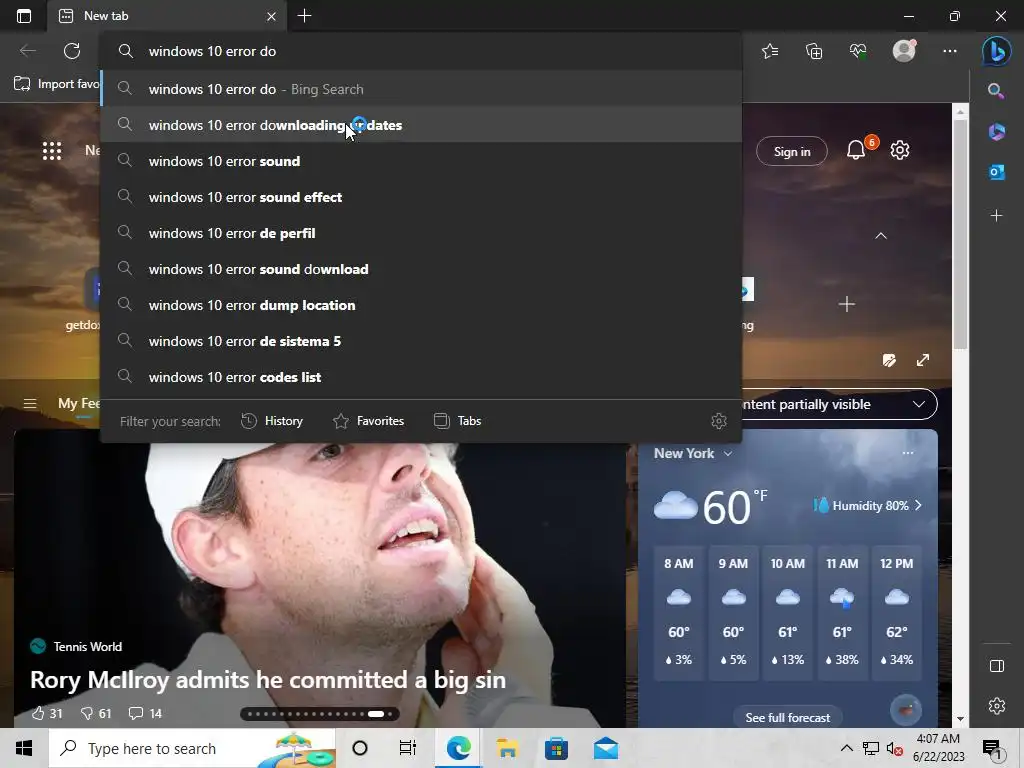Open sidebar search magnifier icon
Viewport: 1024px width, 768px height.
coord(996,91)
